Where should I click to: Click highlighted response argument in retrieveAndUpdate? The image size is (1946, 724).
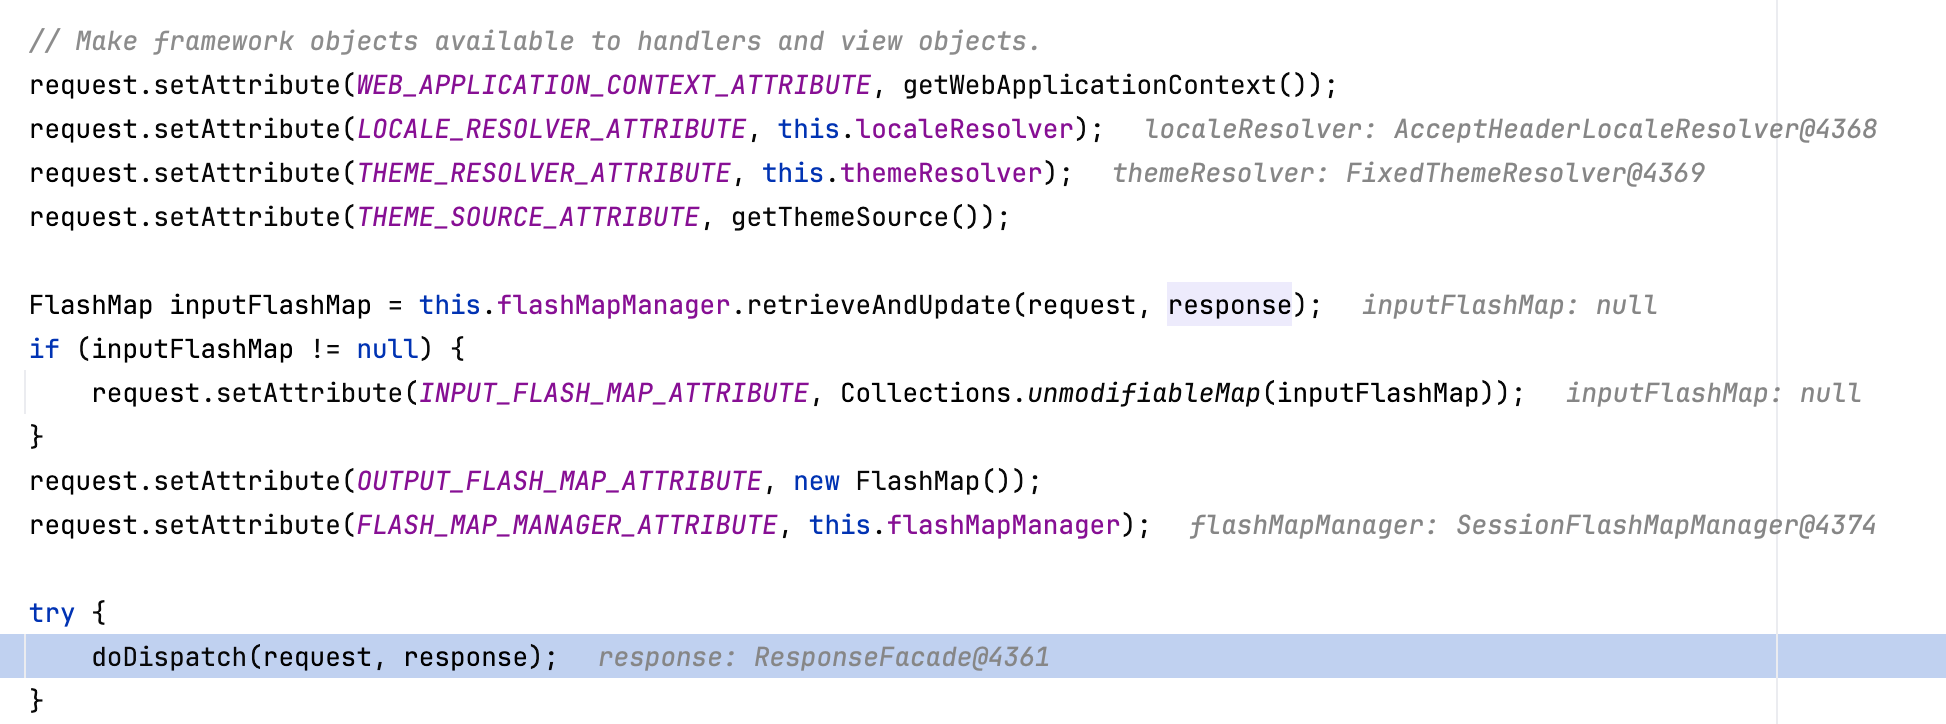1229,305
